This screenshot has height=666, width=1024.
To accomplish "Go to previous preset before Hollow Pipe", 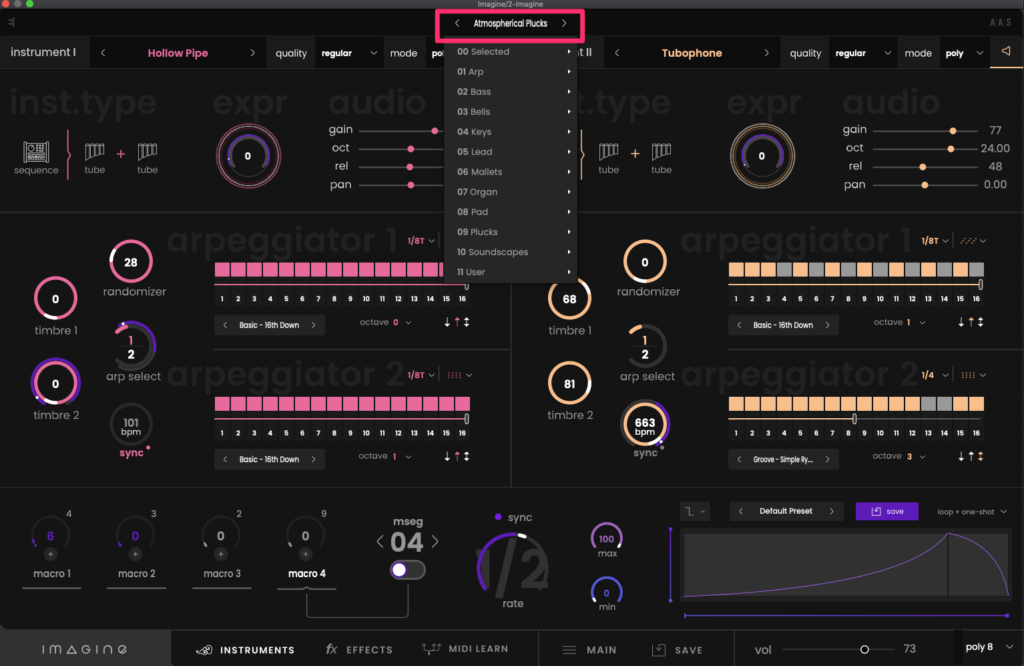I will (103, 53).
